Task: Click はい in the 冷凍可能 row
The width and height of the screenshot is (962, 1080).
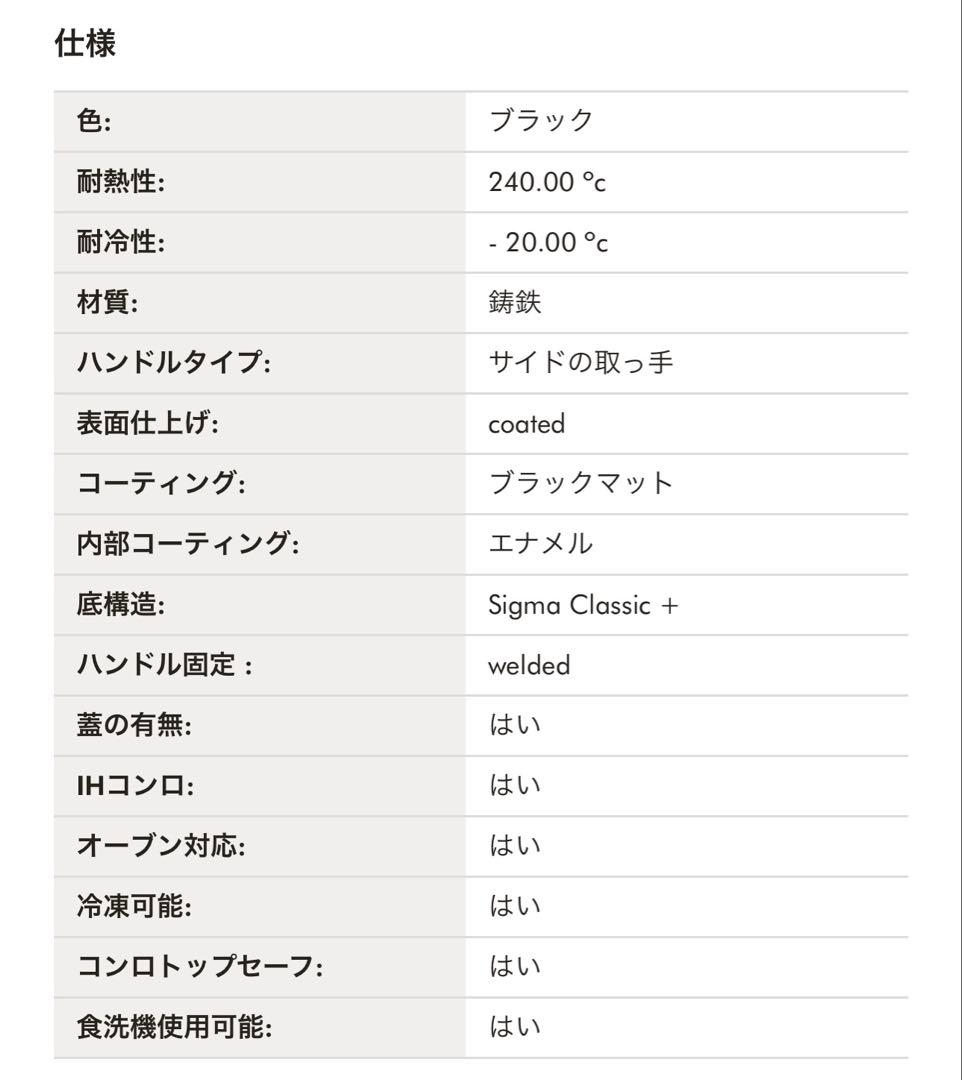Action: (x=515, y=906)
